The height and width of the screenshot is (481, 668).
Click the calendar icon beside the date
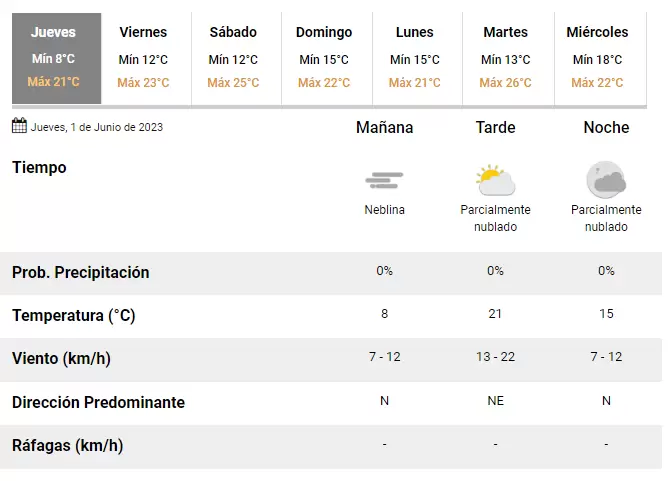point(19,126)
